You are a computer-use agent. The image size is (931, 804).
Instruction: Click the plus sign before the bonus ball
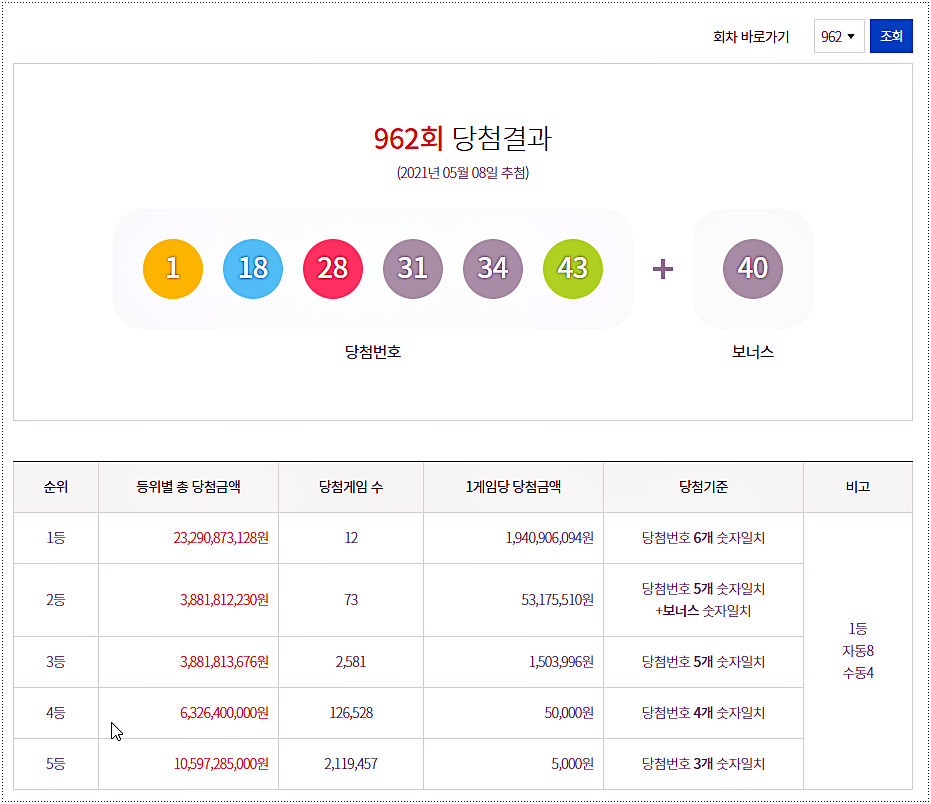663,269
